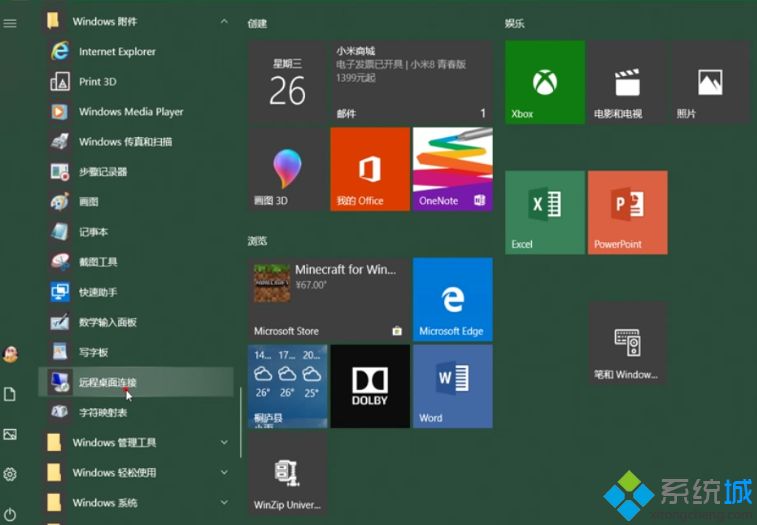Launch 步骤记录器 app

(136, 171)
